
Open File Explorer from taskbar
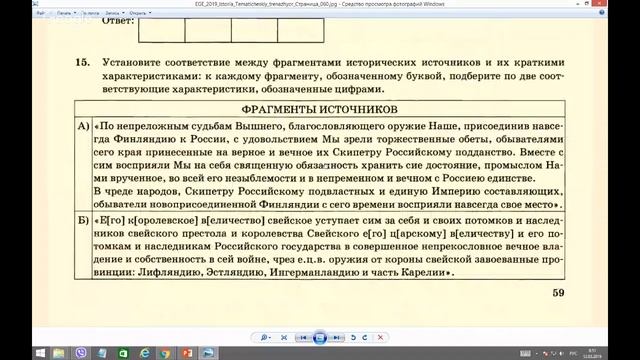pos(59,353)
